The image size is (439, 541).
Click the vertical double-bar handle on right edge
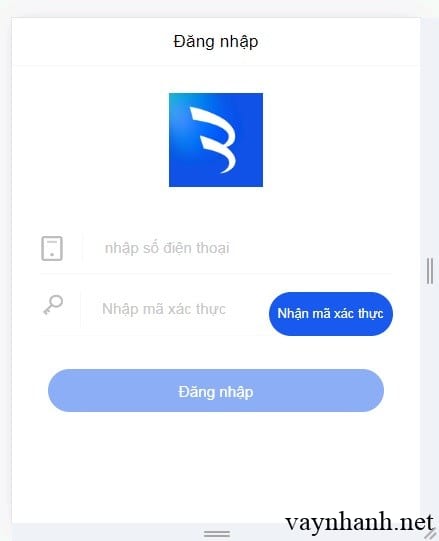click(x=430, y=270)
